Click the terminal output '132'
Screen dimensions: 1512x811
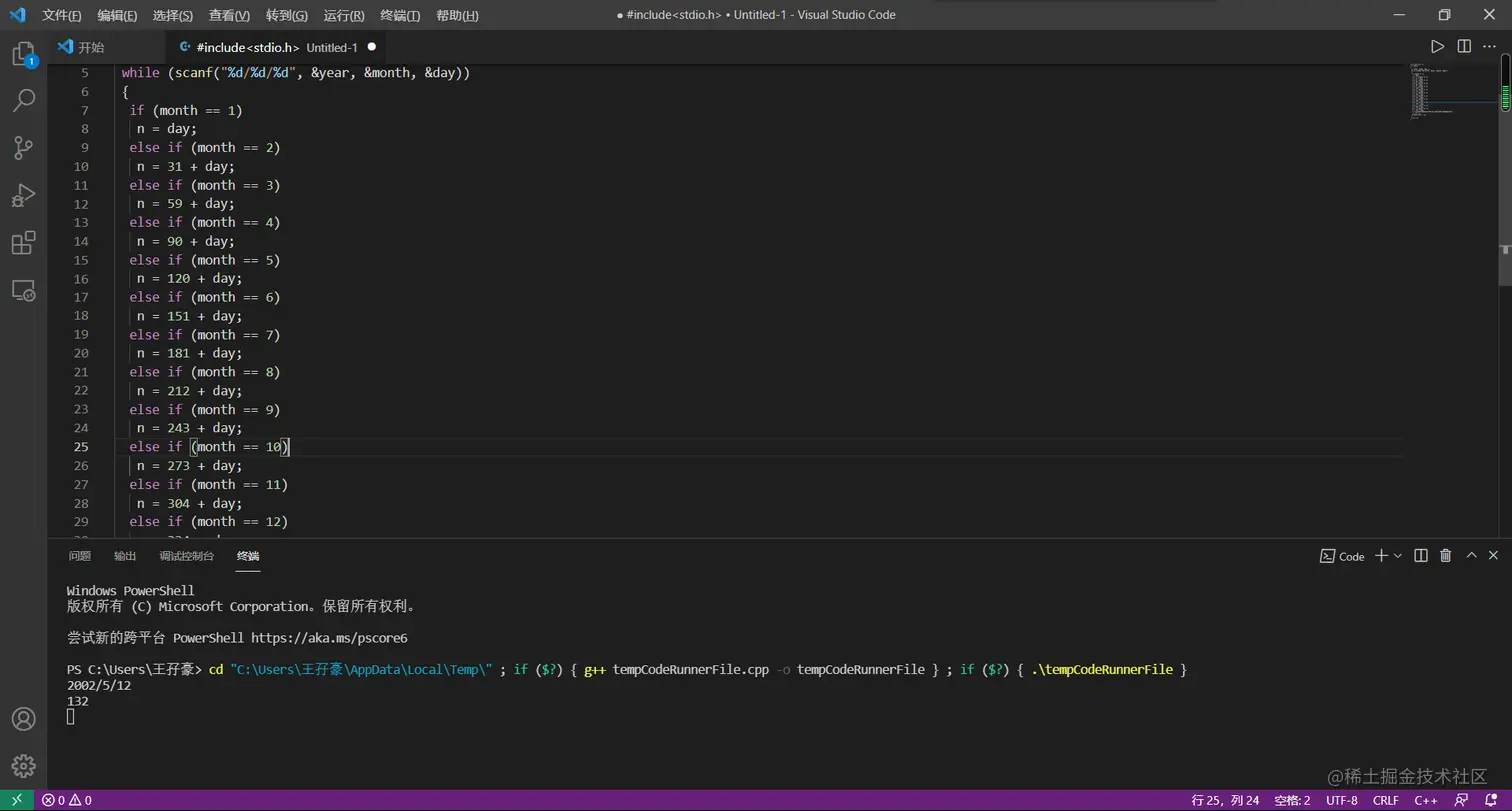pyautogui.click(x=78, y=702)
